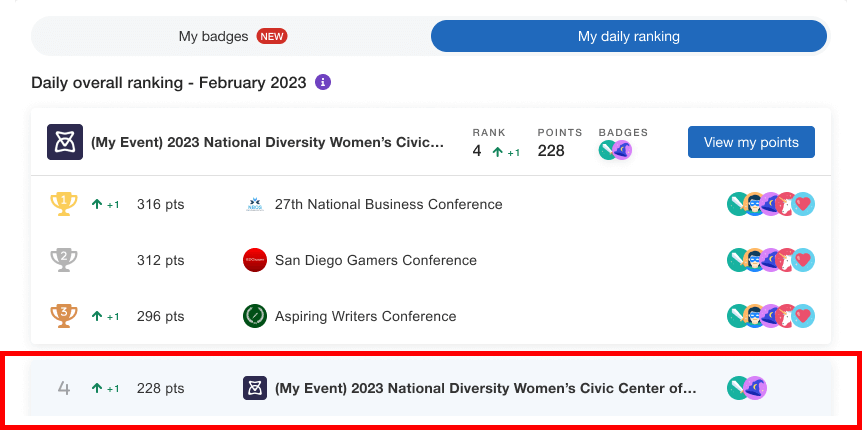Click the heart badge in the Business Conference row
862x430 pixels.
tap(804, 204)
